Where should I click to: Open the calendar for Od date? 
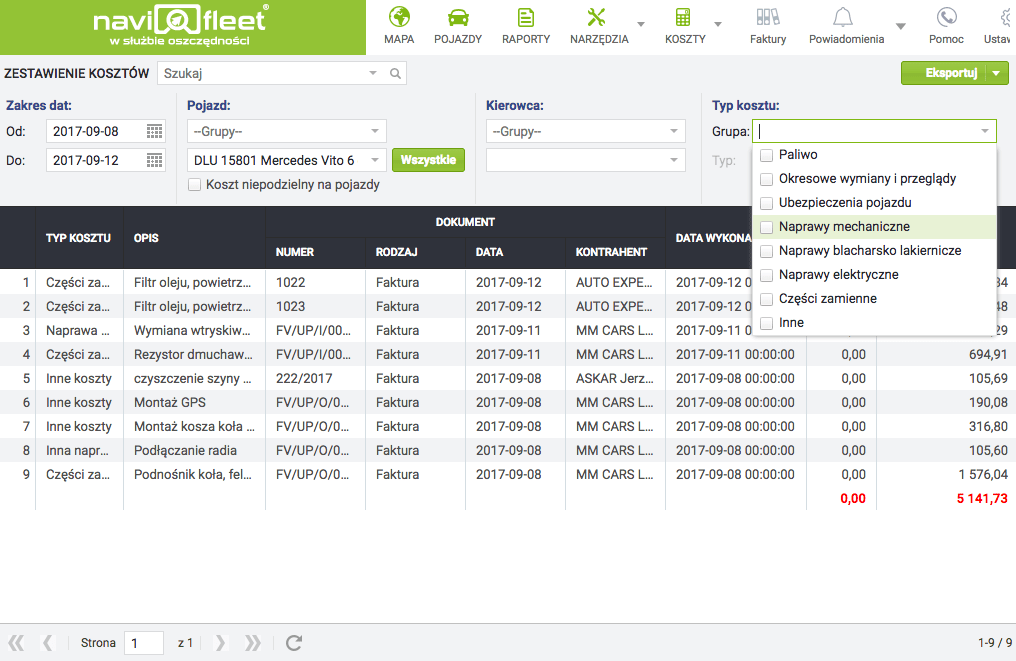click(x=154, y=132)
